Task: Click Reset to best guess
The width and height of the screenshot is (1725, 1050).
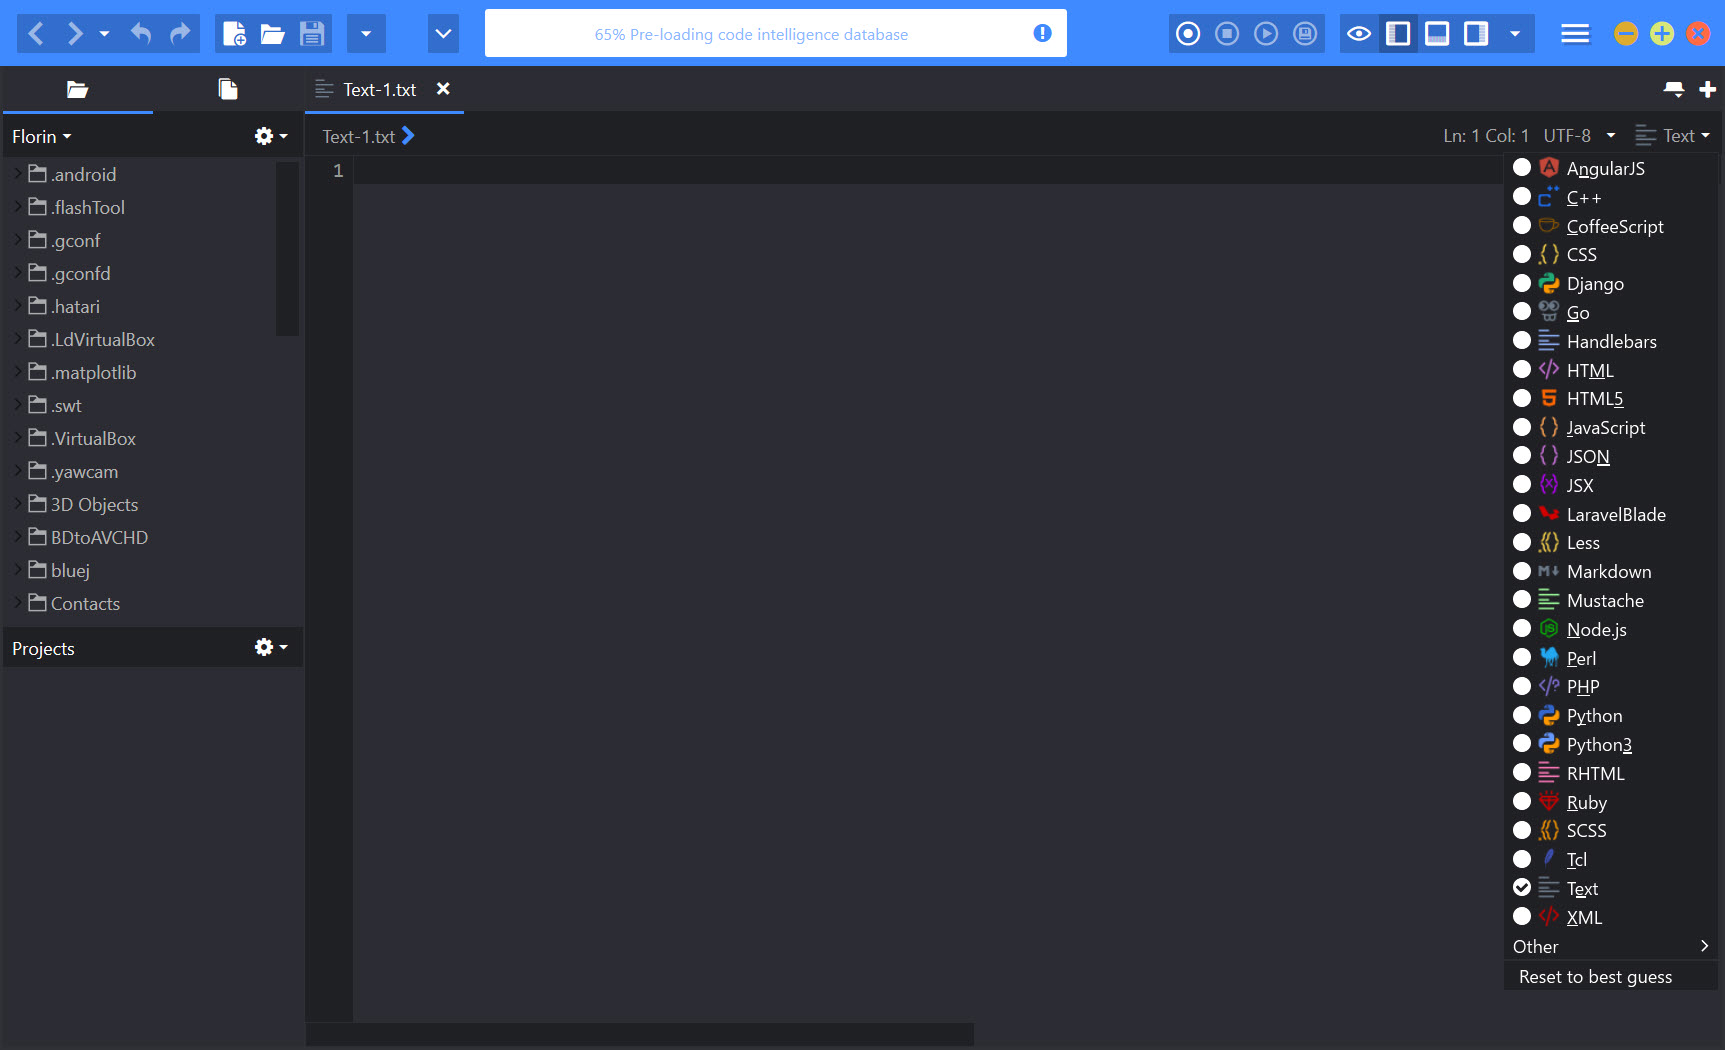Action: tap(1610, 977)
